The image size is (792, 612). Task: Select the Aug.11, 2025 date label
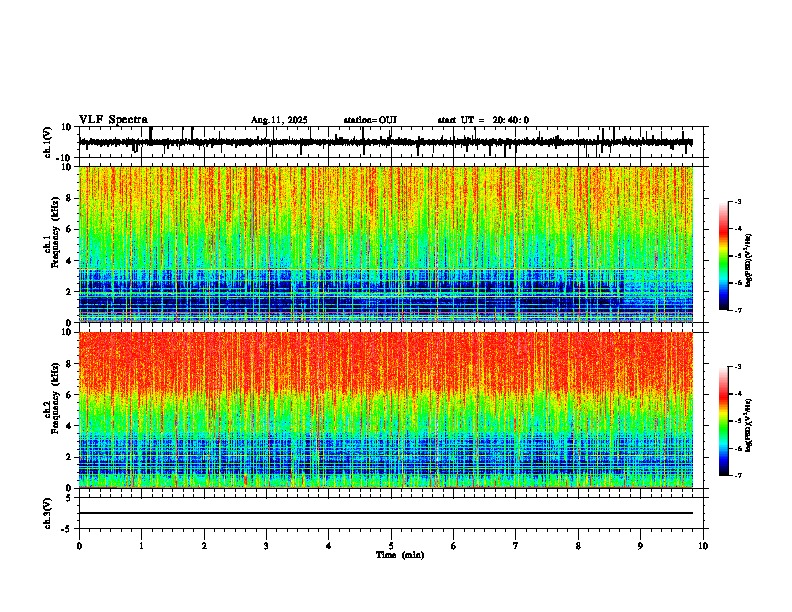coord(279,120)
